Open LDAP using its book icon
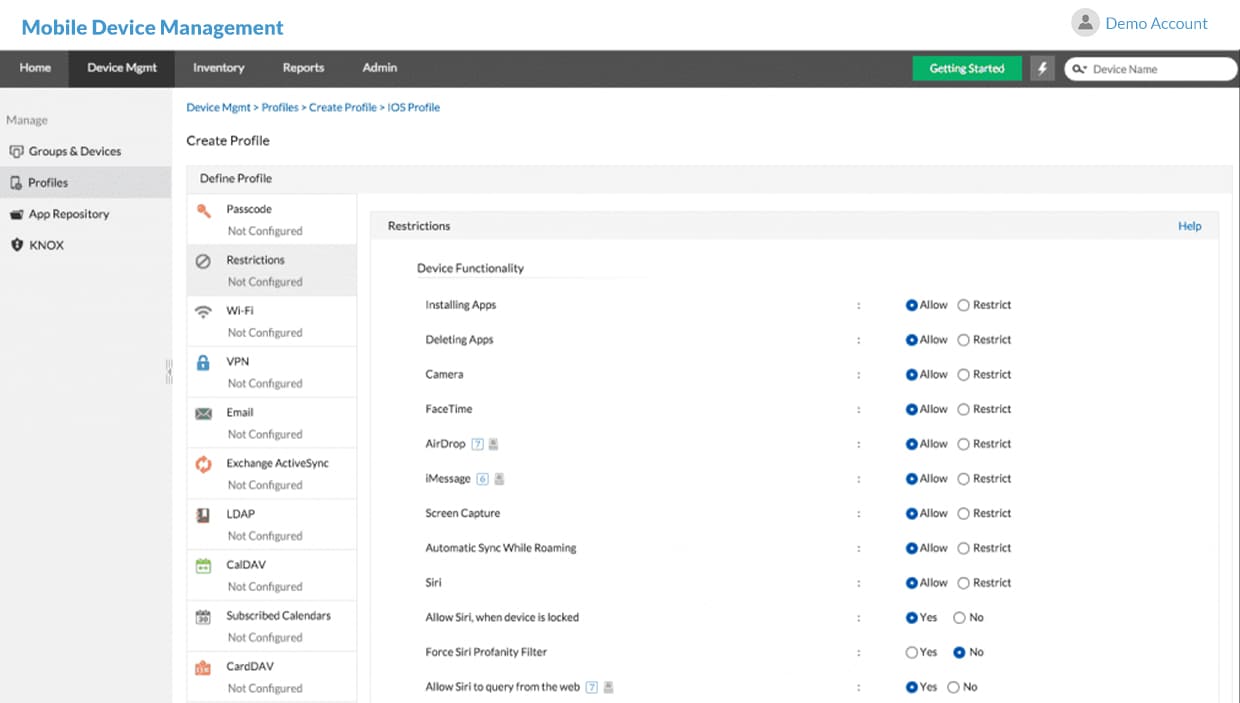1240x703 pixels. 203,515
